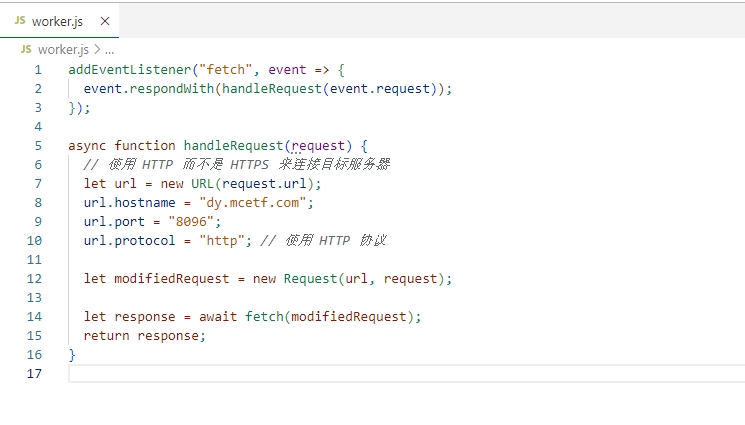Click the await keyword on line 14

218,317
